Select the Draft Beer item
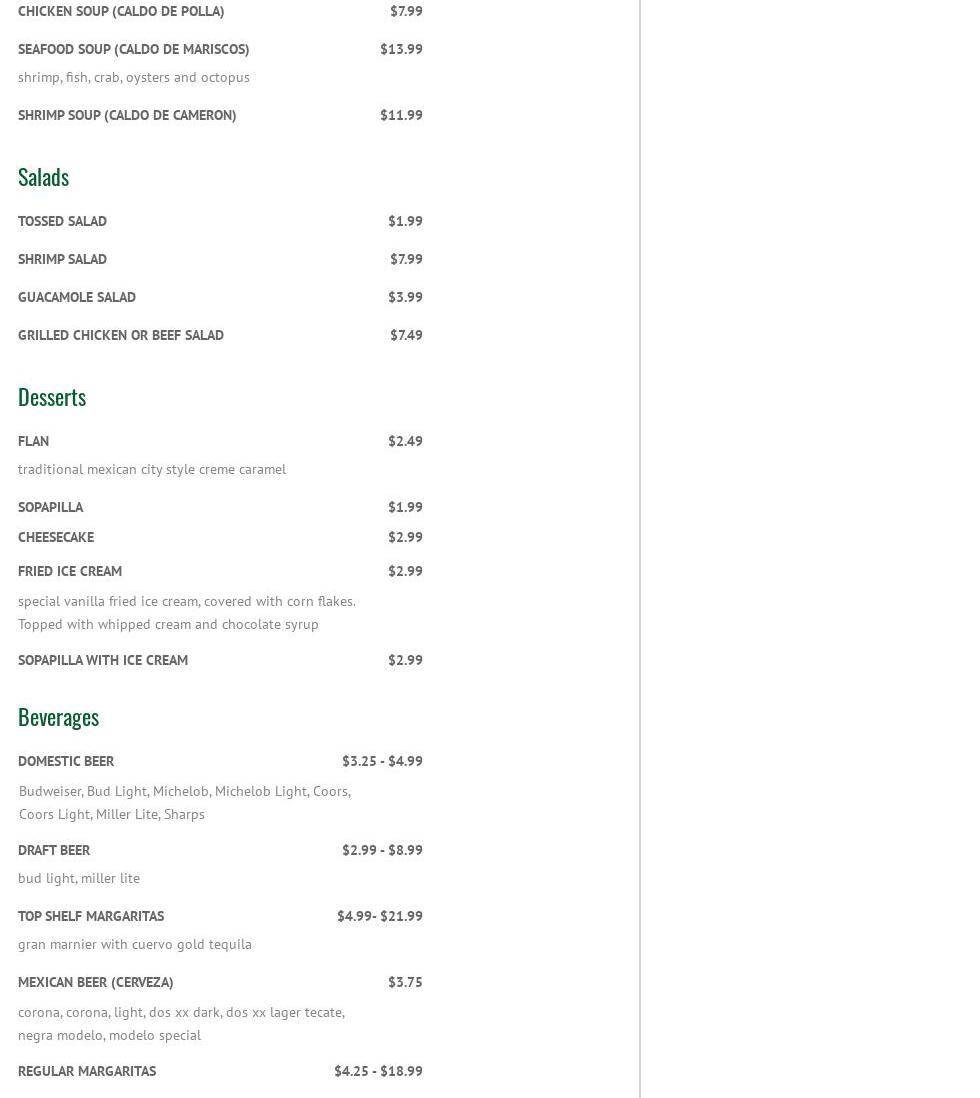This screenshot has height=1098, width=980. (54, 850)
